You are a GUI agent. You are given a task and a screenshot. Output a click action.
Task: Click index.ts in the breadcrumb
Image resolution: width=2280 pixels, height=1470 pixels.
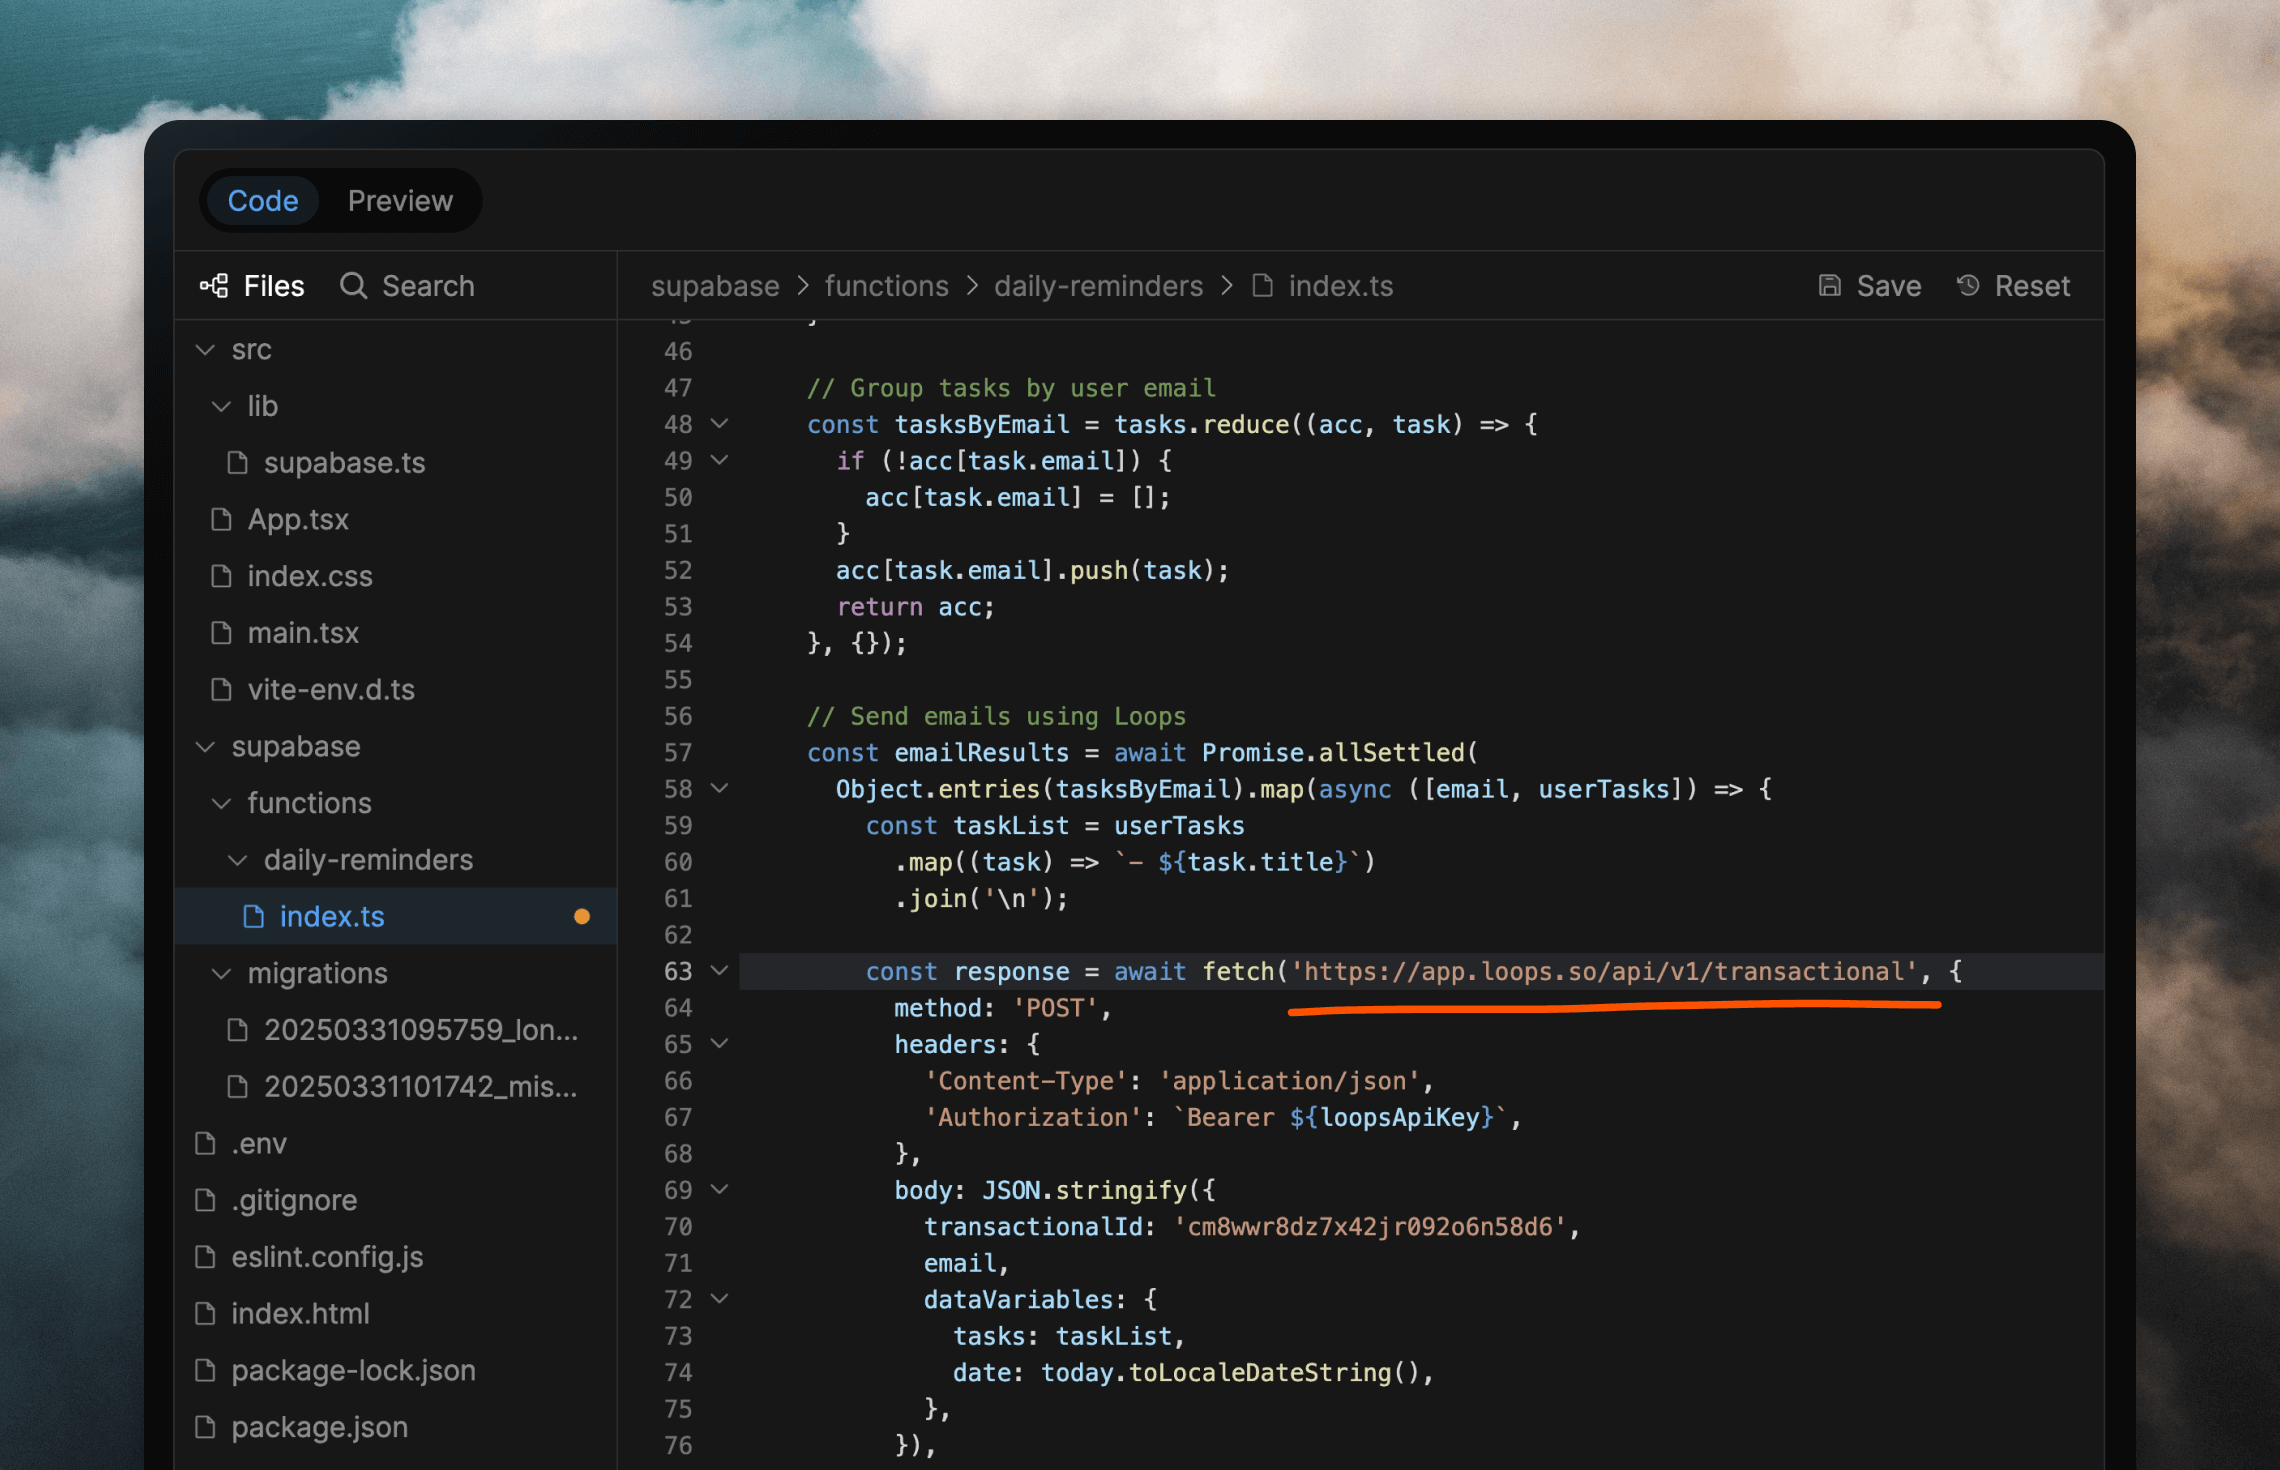1340,286
